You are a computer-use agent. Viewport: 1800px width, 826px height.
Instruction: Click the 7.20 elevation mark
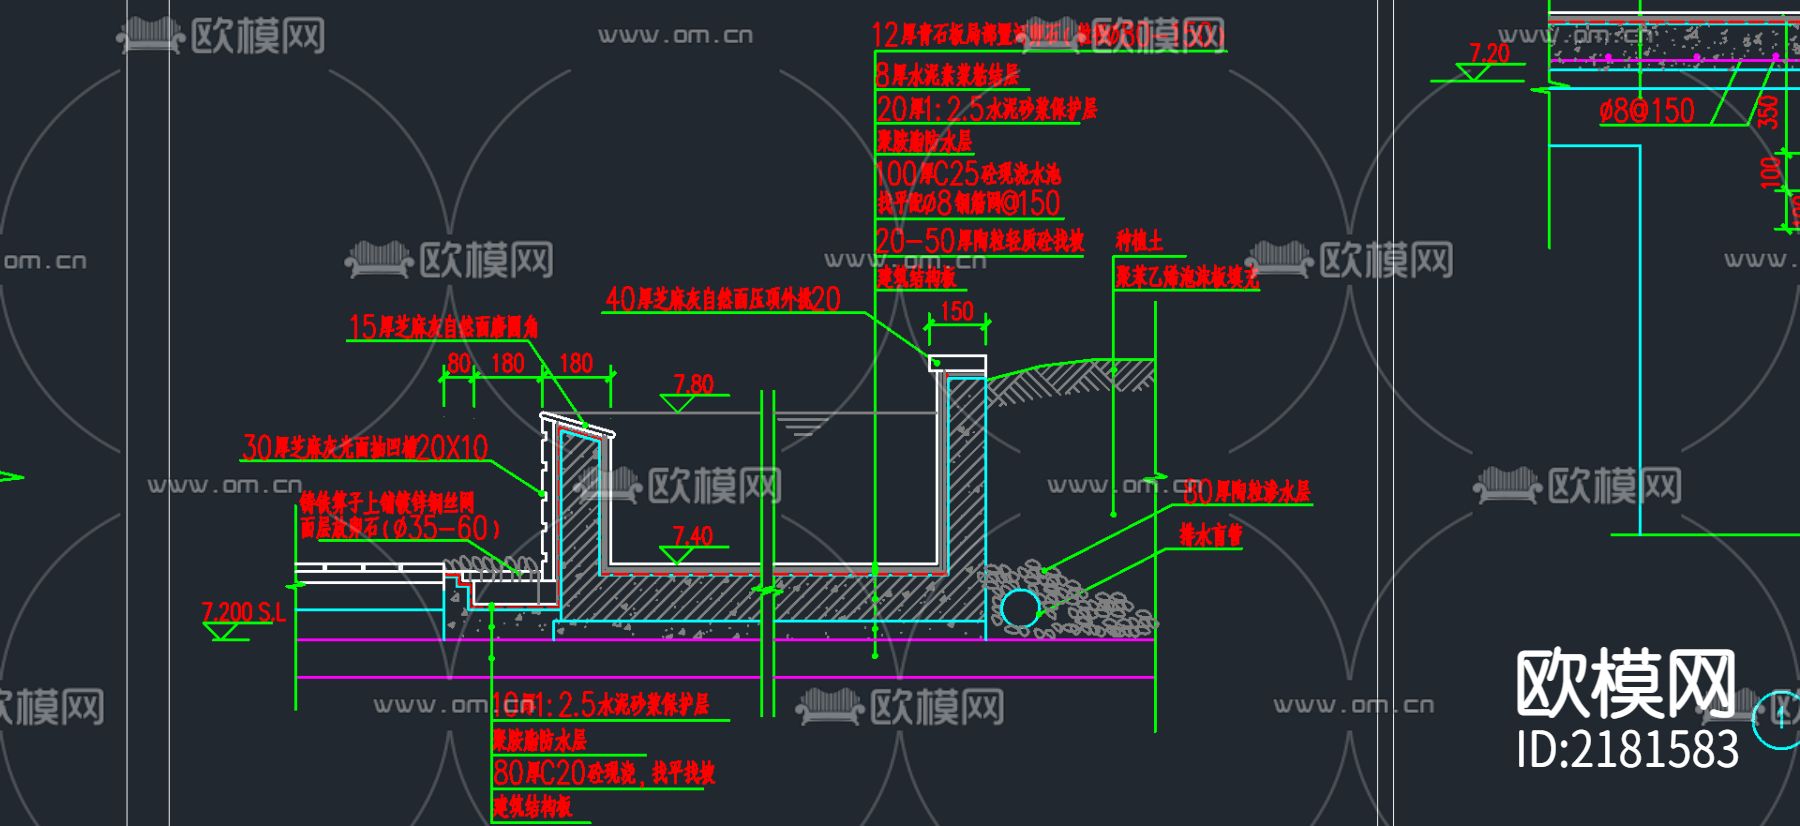[x=1489, y=53]
